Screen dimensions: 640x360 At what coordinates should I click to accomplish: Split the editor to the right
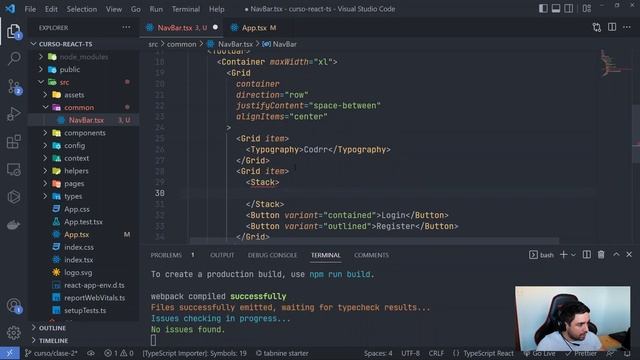(x=612, y=27)
